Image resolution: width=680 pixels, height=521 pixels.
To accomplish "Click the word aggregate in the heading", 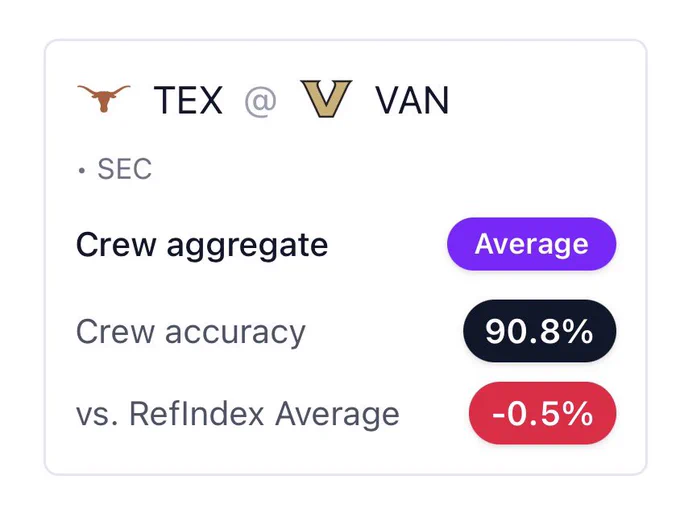I will click(x=247, y=247).
